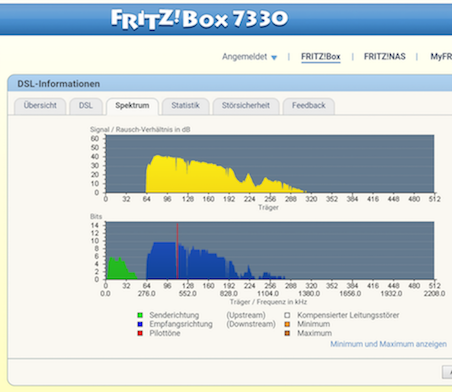Click the dark orange Maximum legend swatch
Viewport: 452px width, 392px height.
(287, 333)
